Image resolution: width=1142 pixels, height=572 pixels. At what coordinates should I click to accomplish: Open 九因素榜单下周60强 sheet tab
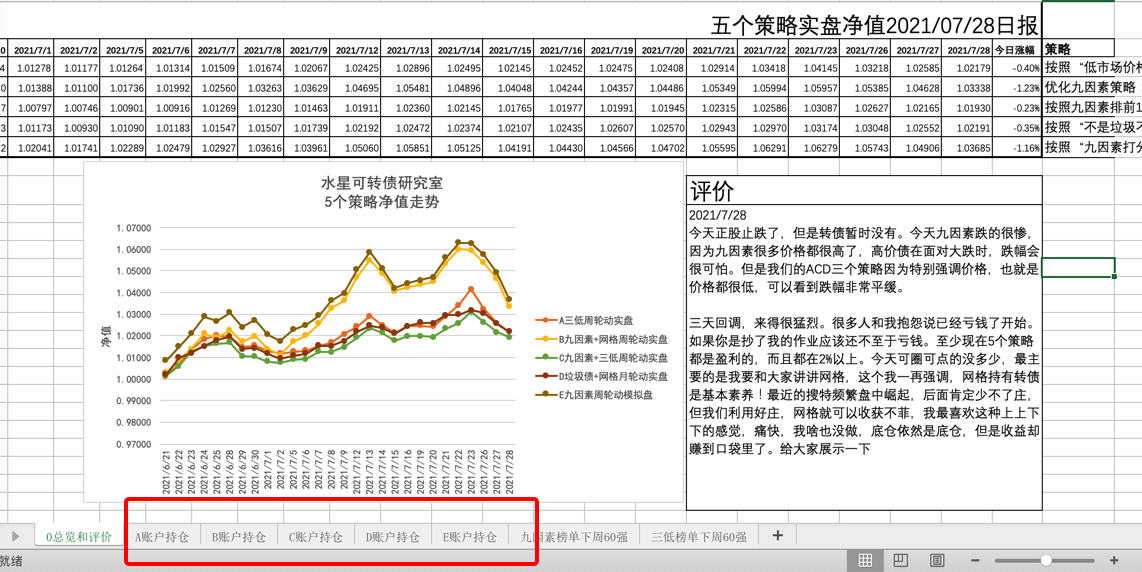click(574, 537)
